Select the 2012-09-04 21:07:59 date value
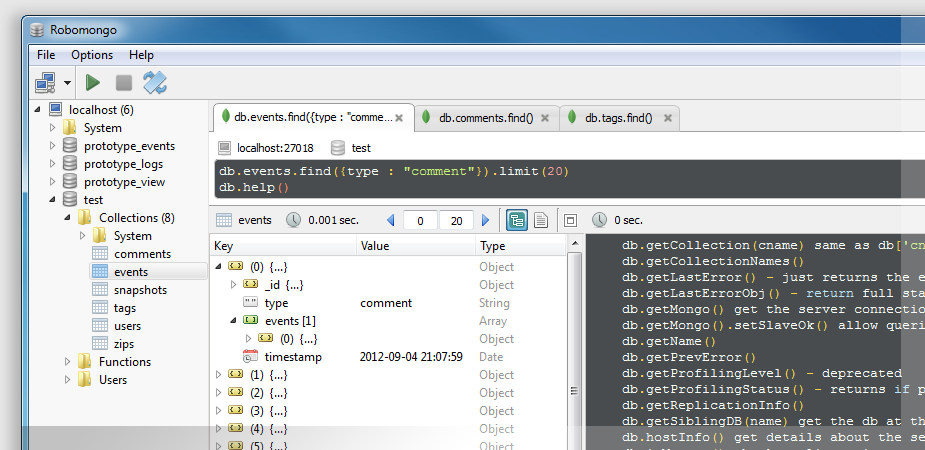 point(411,357)
